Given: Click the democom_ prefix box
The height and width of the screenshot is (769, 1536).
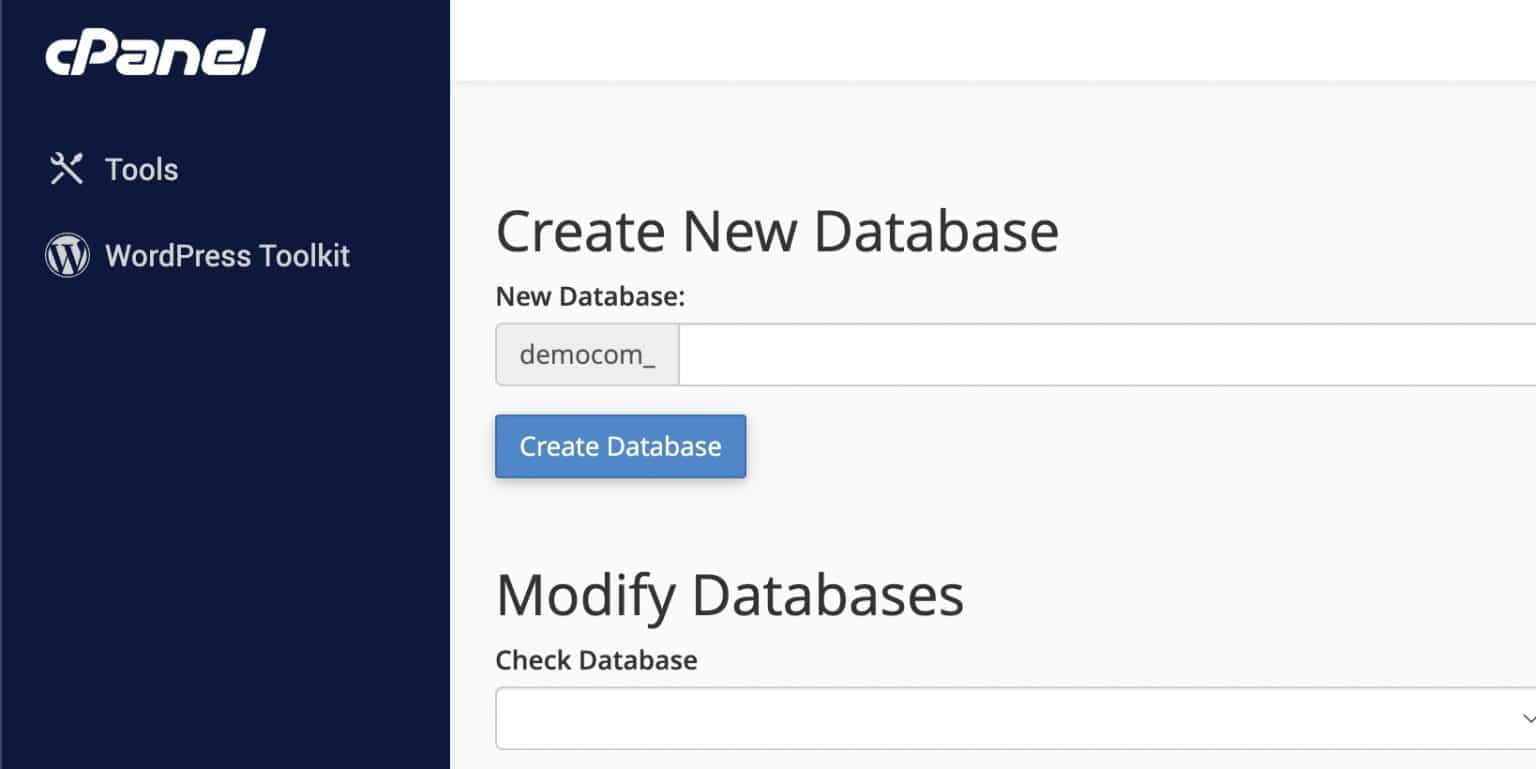Looking at the screenshot, I should (586, 354).
